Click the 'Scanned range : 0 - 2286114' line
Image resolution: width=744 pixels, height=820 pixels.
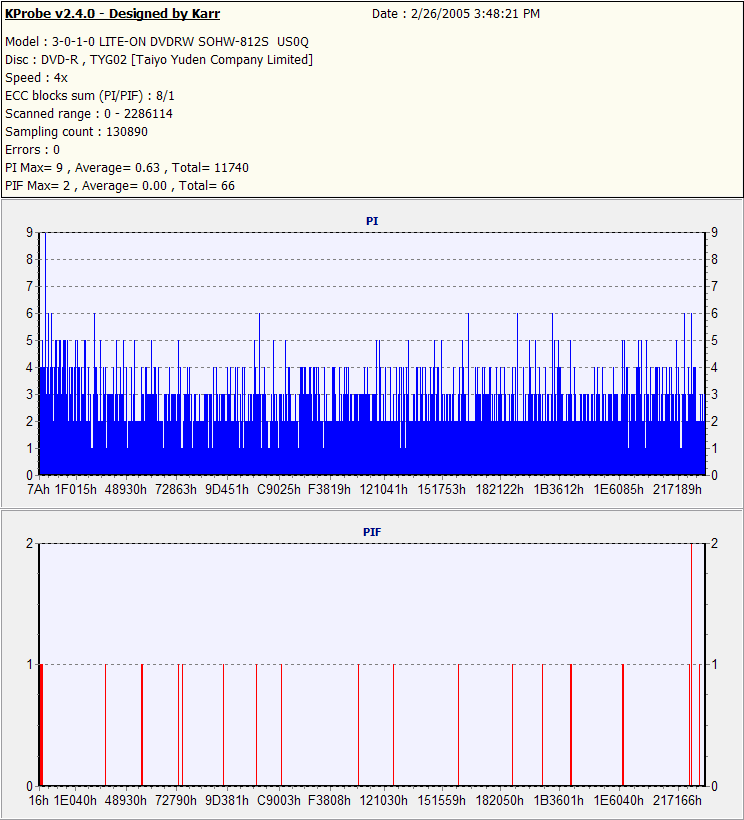89,113
